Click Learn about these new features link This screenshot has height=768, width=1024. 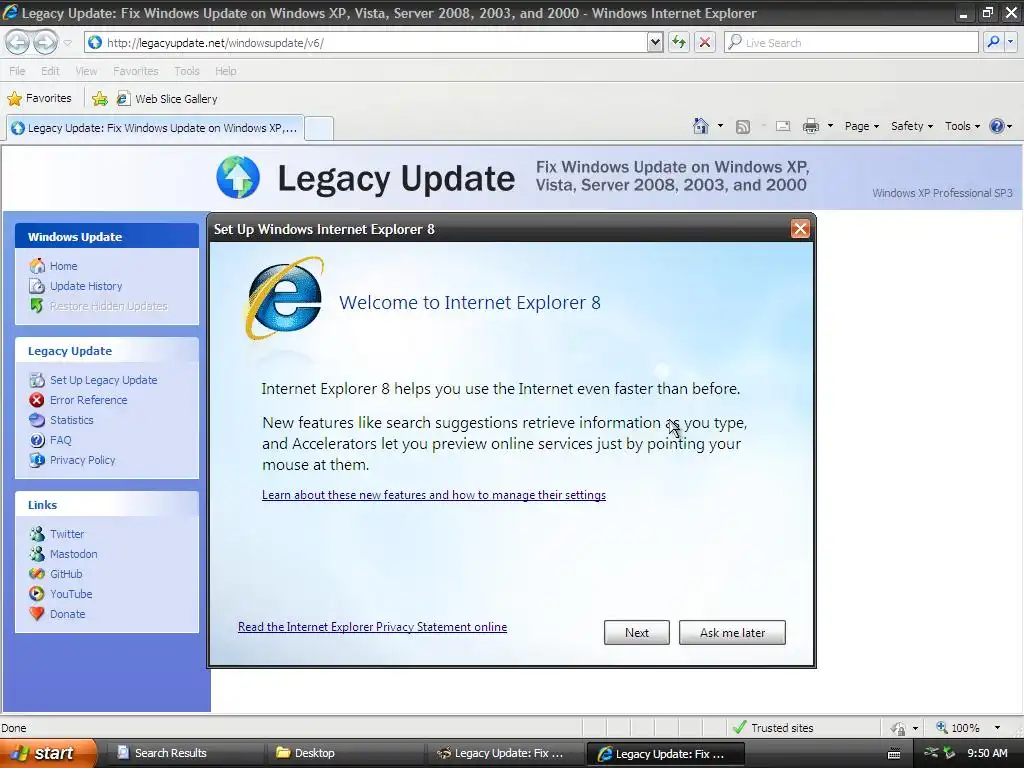tap(434, 495)
